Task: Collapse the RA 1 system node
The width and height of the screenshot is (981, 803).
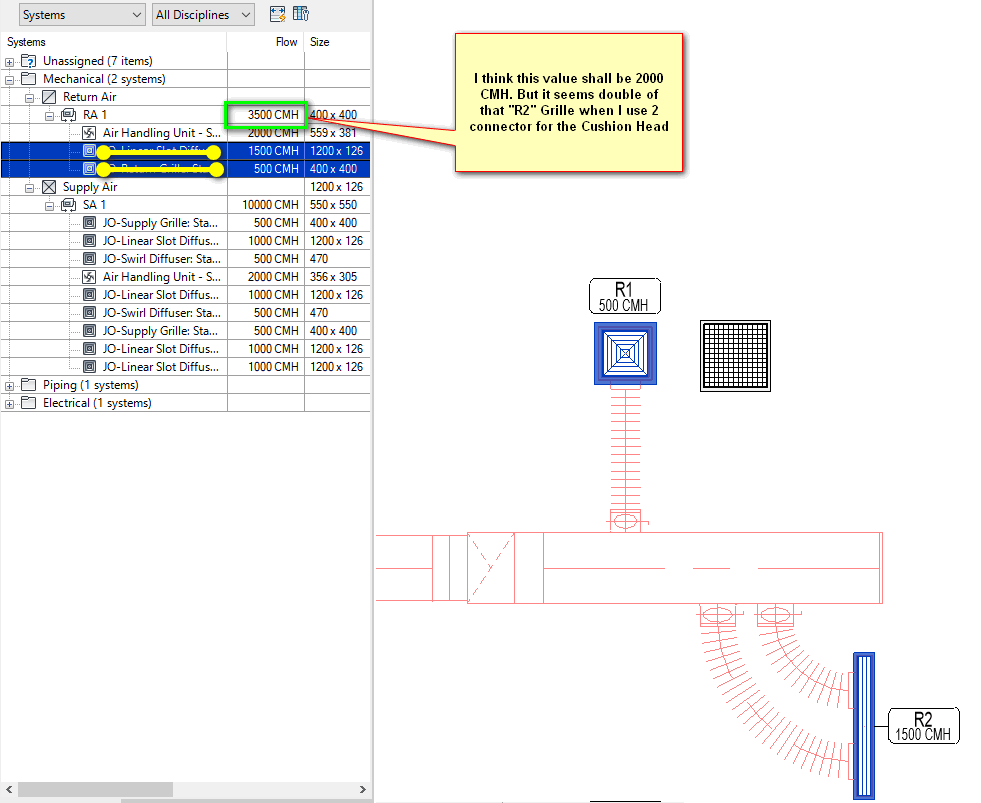Action: click(49, 116)
